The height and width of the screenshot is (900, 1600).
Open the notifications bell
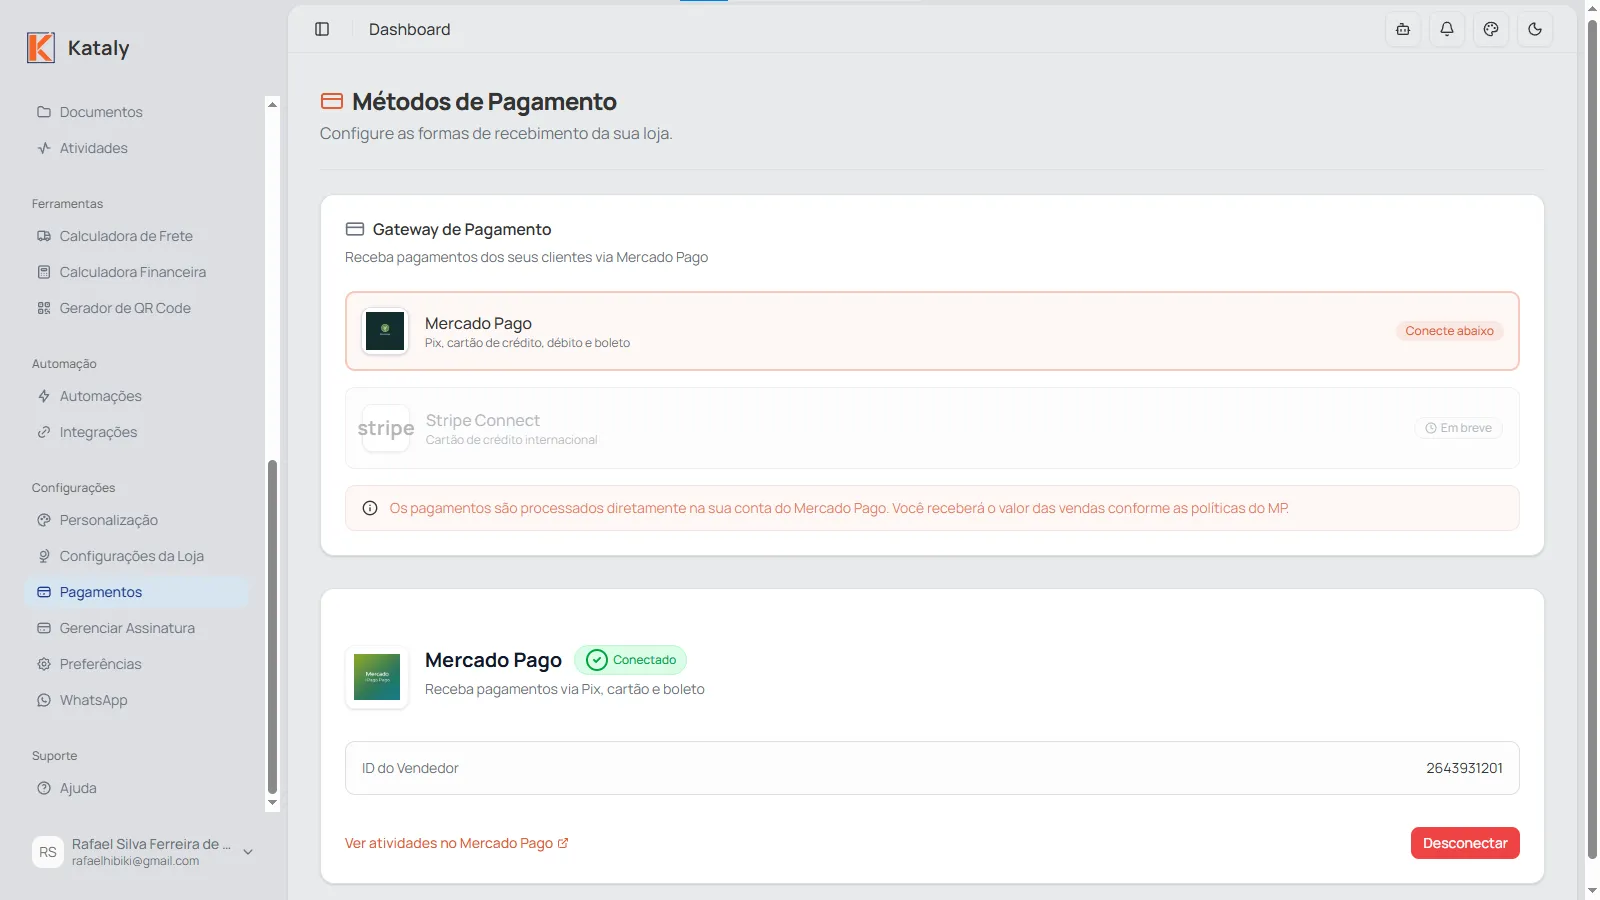(1447, 29)
